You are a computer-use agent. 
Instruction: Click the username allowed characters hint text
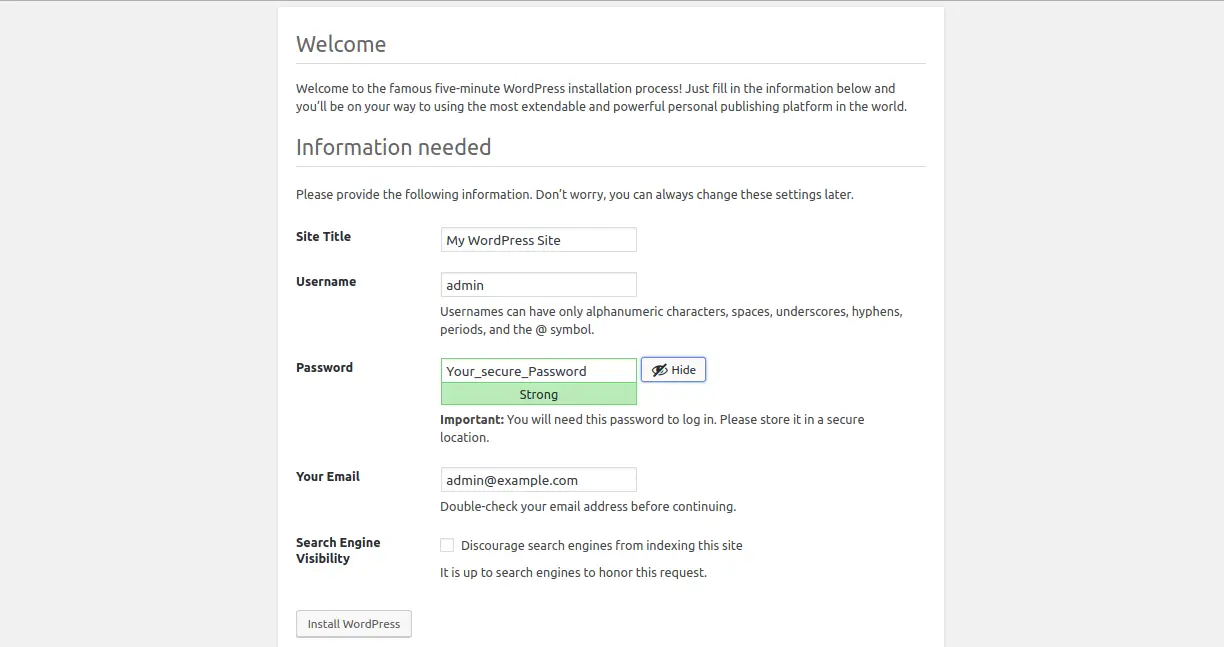point(671,320)
